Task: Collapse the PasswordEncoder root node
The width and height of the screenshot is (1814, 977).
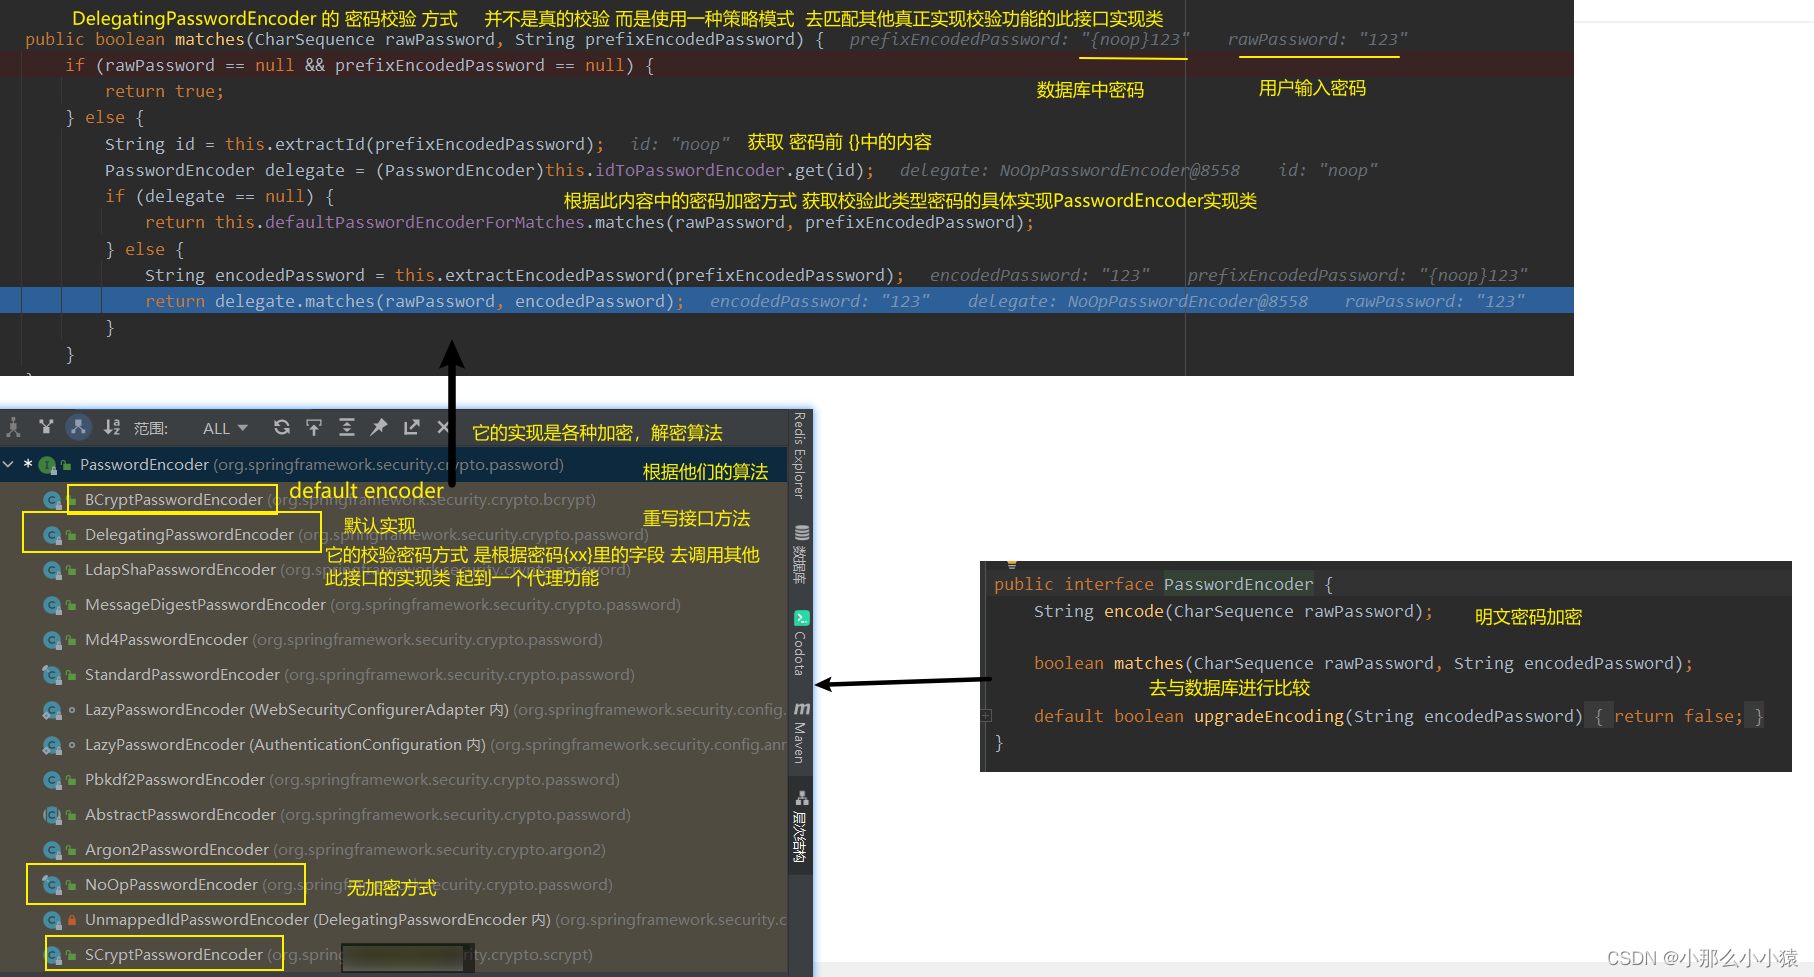Action: (x=9, y=465)
